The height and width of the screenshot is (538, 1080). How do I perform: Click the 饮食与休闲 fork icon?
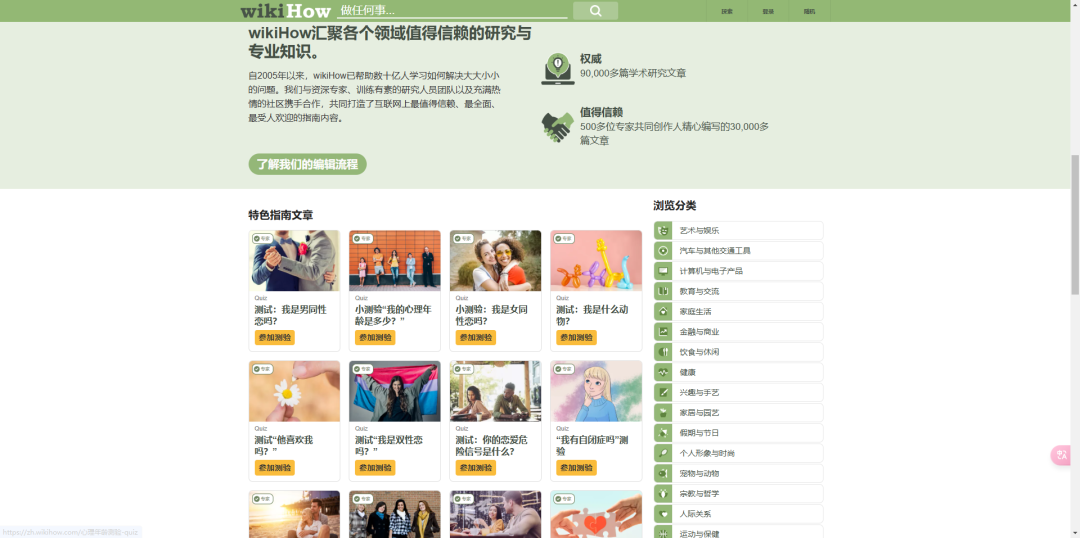pos(663,351)
